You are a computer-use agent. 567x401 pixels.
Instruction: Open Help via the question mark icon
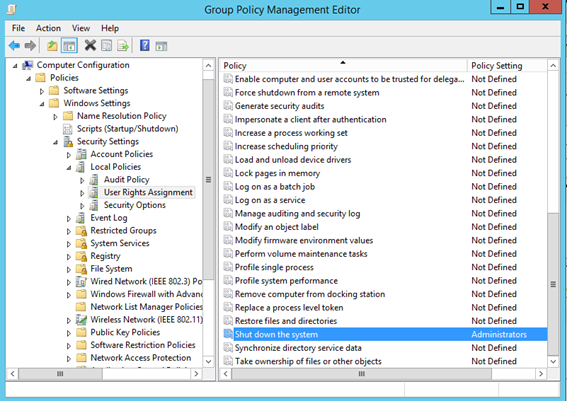click(x=145, y=46)
